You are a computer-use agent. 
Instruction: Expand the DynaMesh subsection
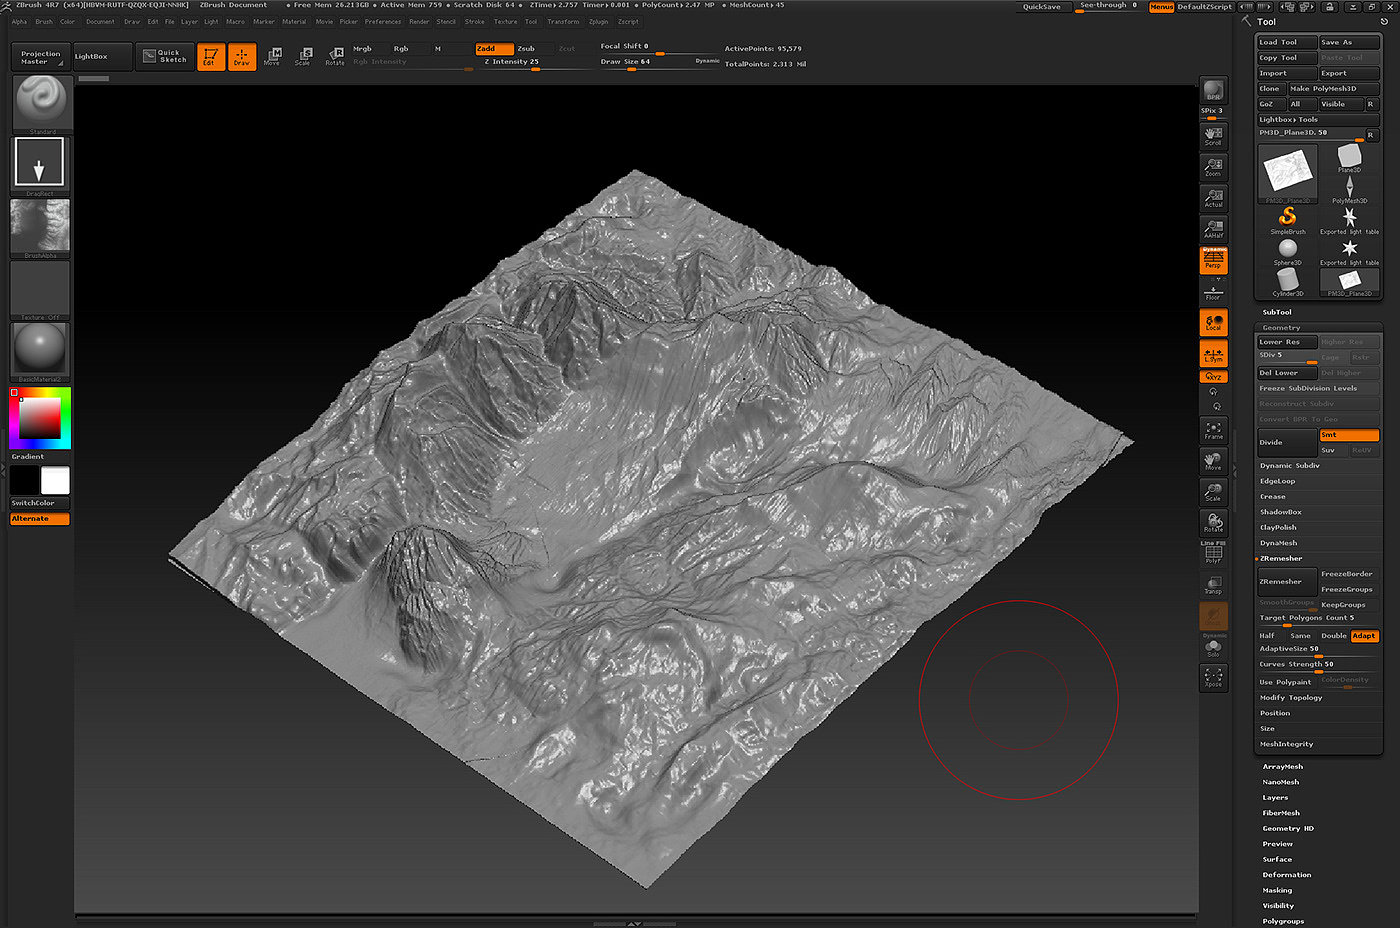pos(1278,543)
